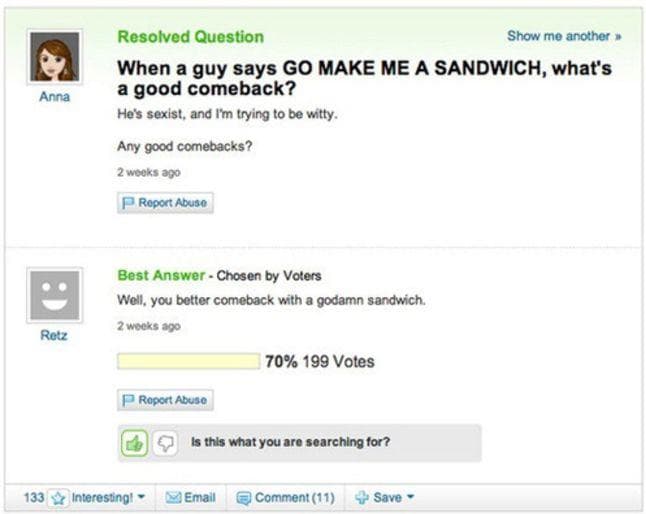The height and width of the screenshot is (514, 646).
Task: Open Retz's smiley avatar
Action: [x=54, y=295]
